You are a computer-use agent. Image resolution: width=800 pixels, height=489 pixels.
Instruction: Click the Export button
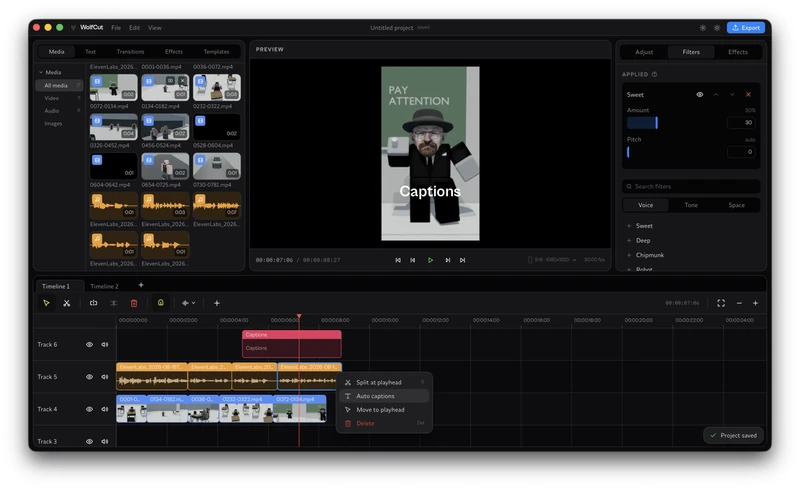[x=746, y=28]
